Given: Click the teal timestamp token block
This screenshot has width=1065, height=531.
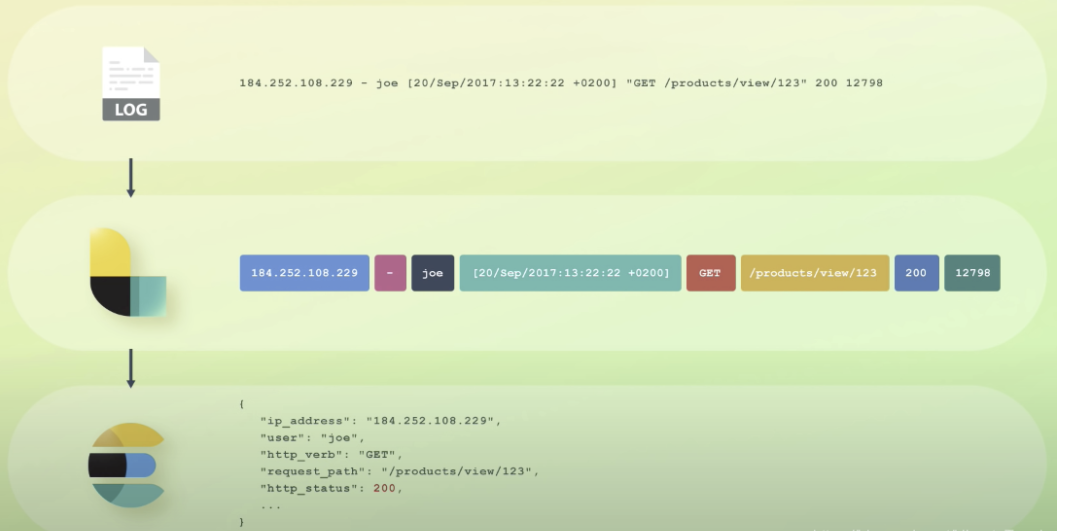Looking at the screenshot, I should 571,273.
